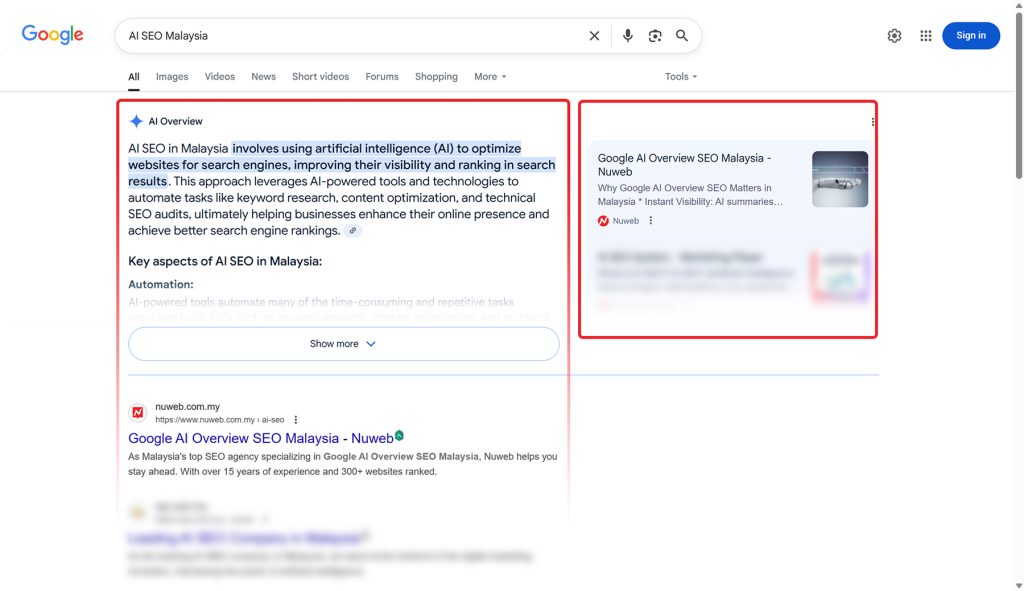Screen dimensions: 1024x591
Task: Expand AI Overview with Show more
Action: tap(344, 343)
